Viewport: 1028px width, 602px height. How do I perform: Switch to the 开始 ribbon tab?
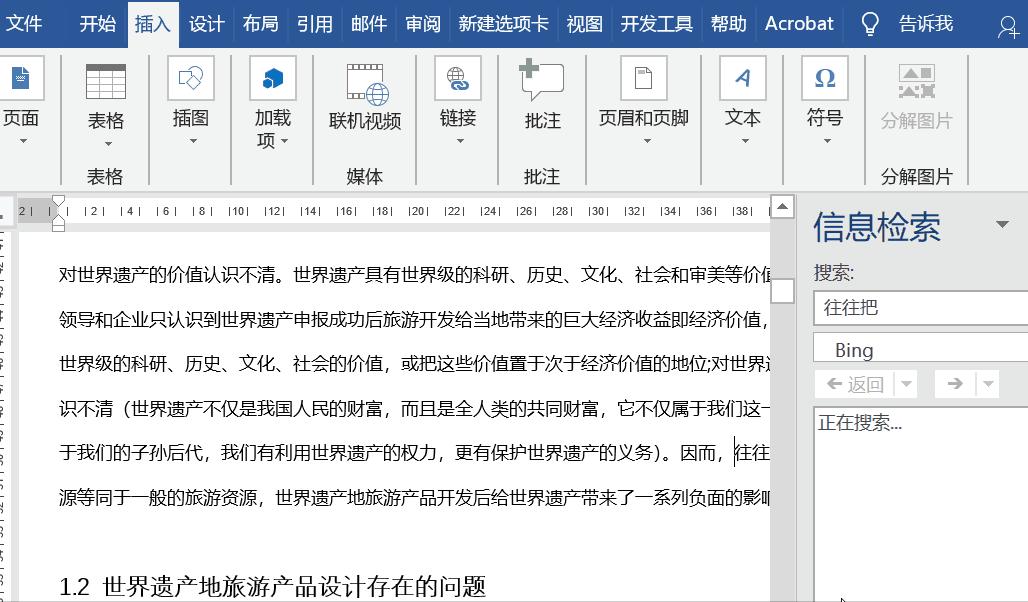[x=96, y=24]
